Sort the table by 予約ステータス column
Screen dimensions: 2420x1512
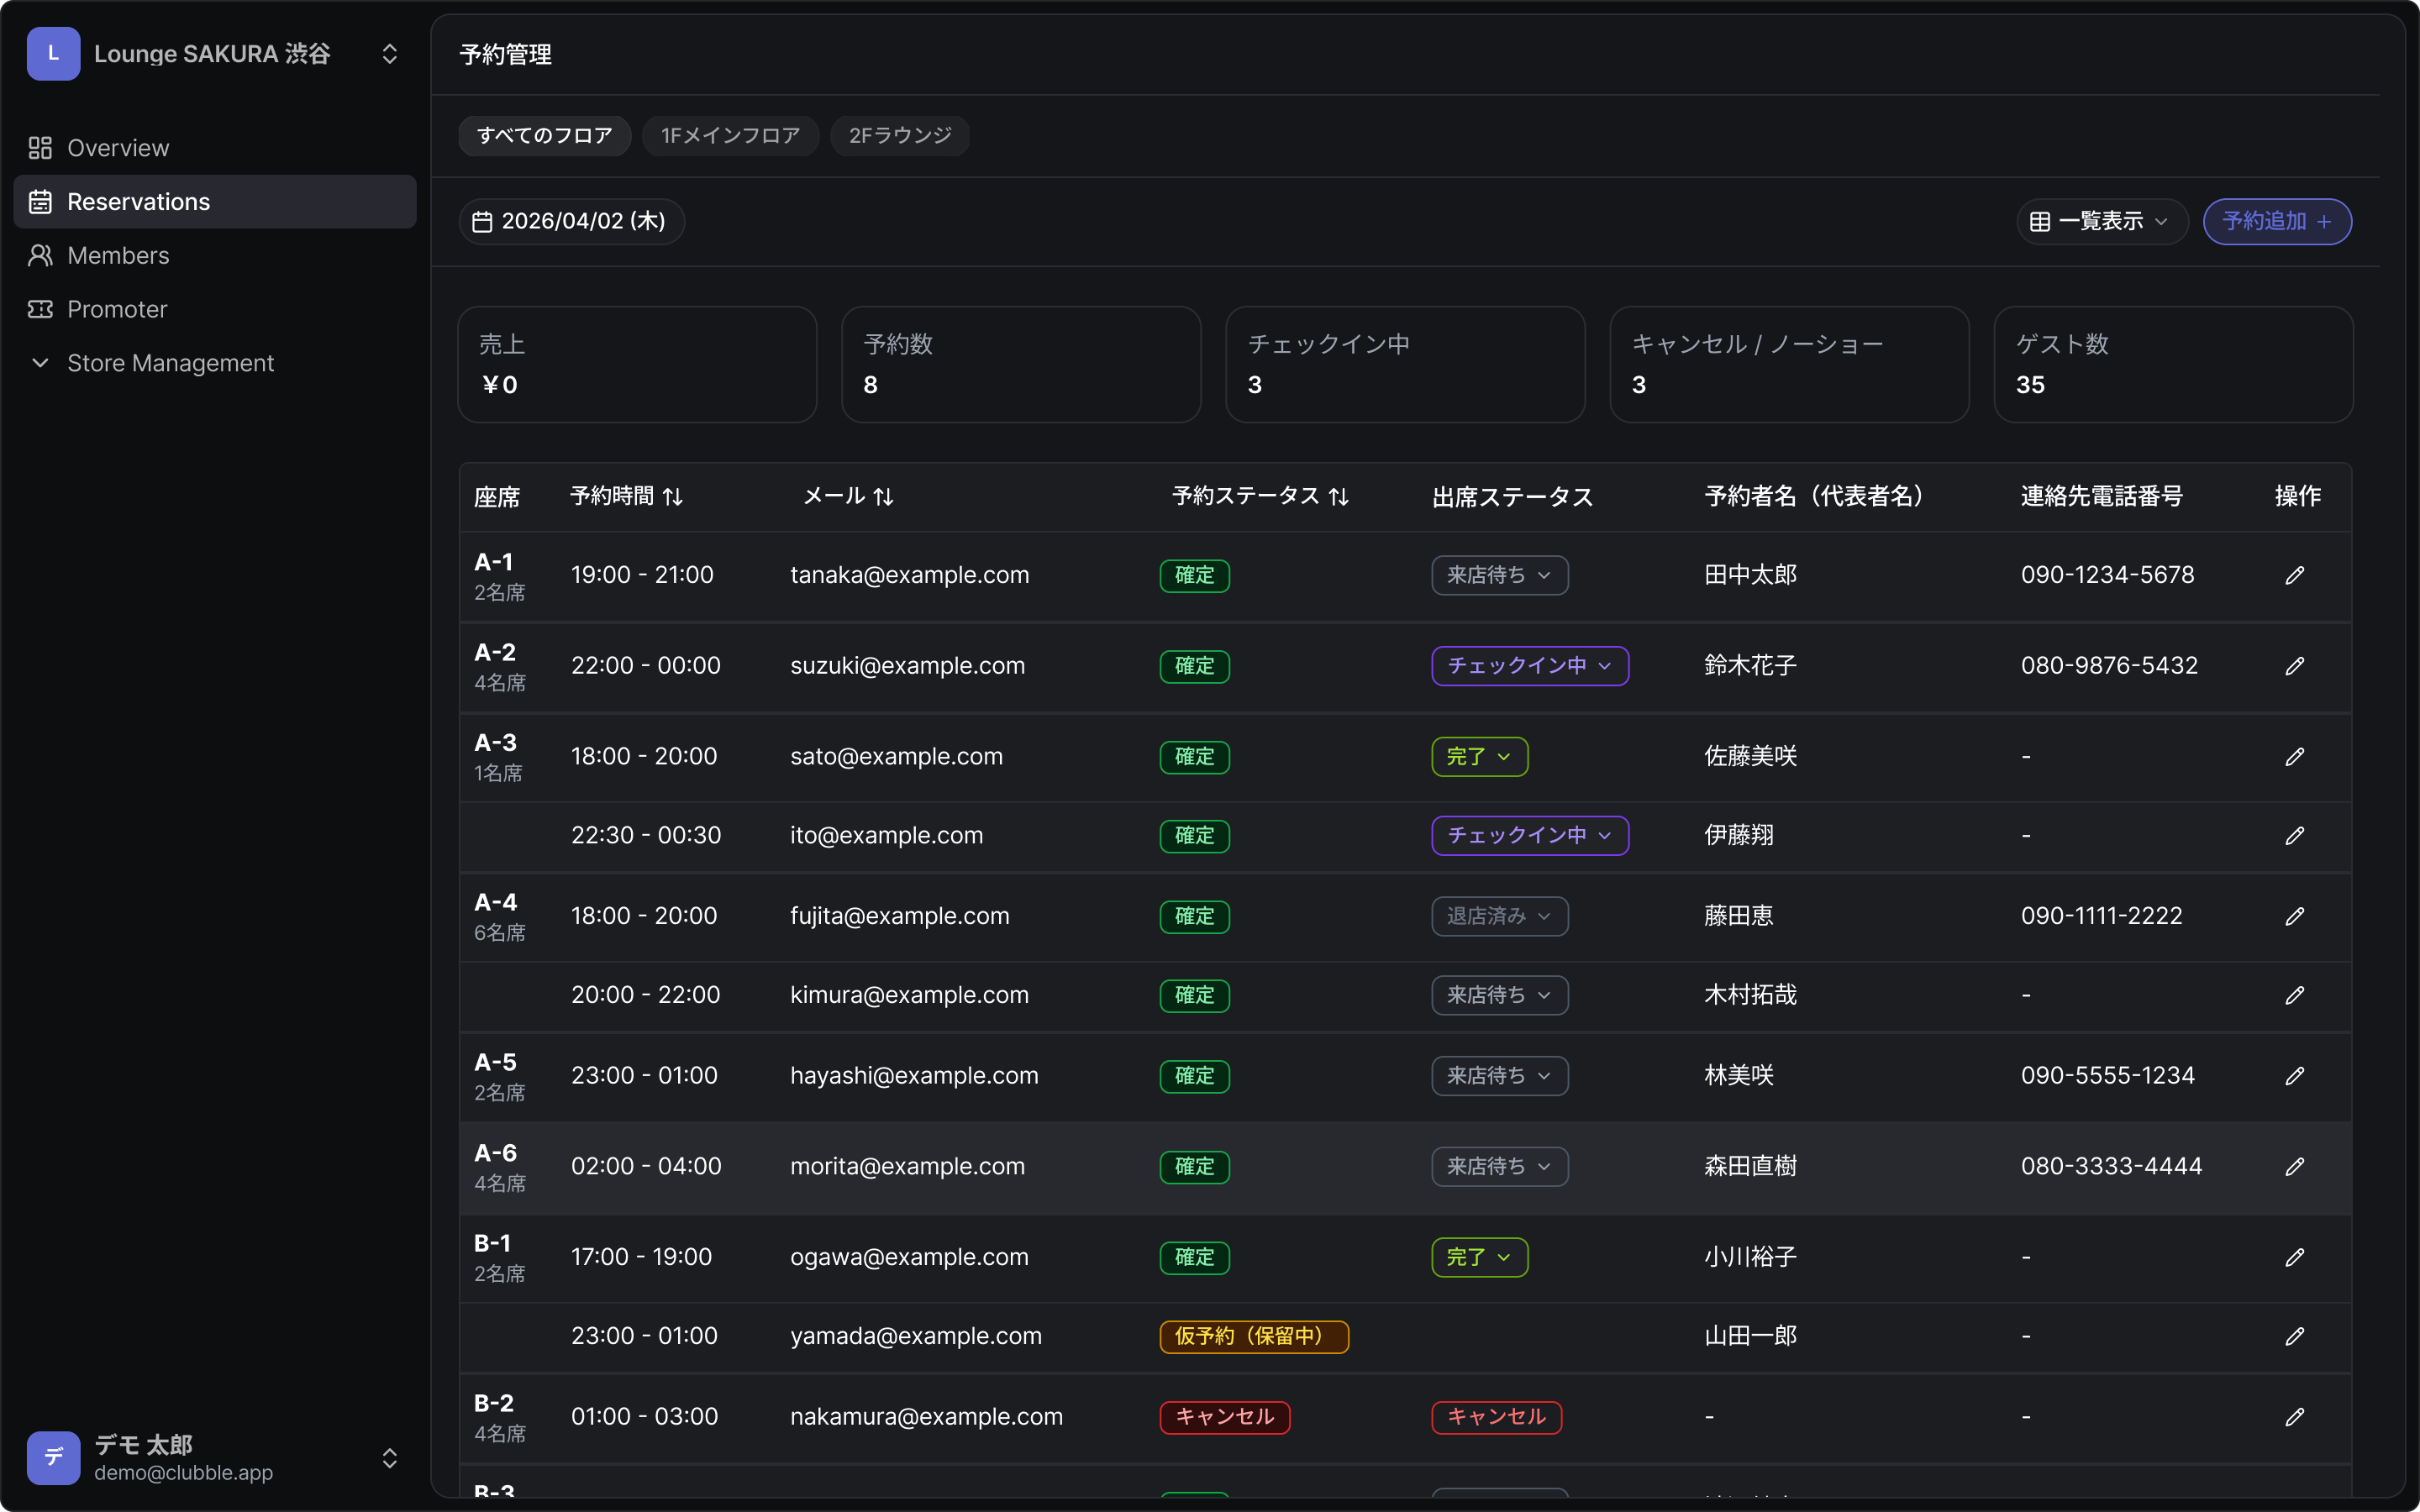coord(1260,497)
